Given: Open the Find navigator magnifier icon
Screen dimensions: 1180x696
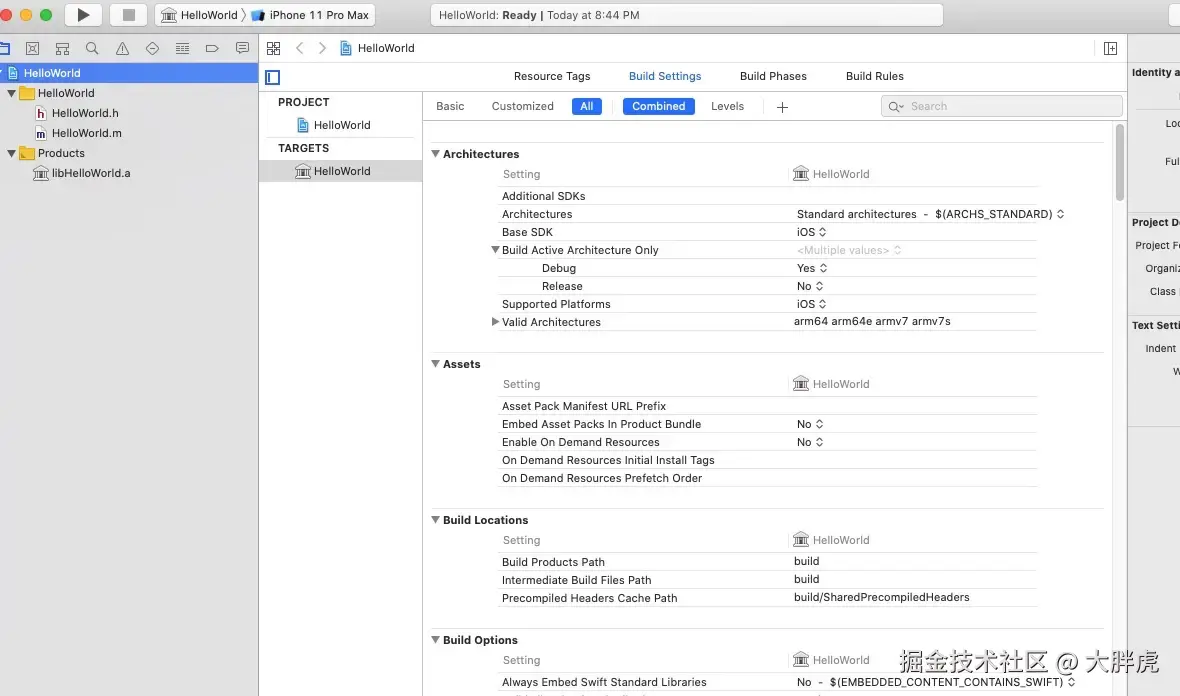Looking at the screenshot, I should 92,48.
